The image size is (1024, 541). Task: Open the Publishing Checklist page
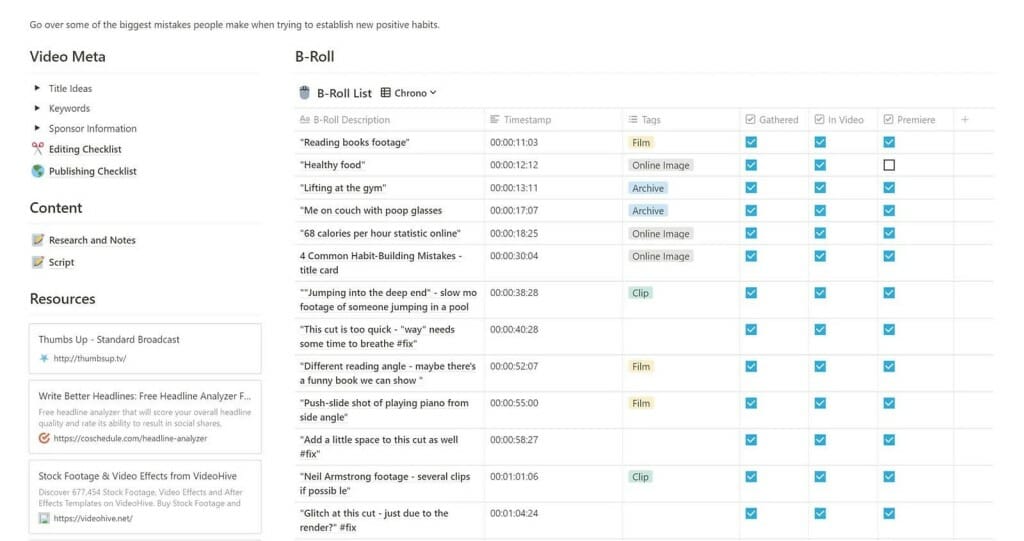[93, 171]
